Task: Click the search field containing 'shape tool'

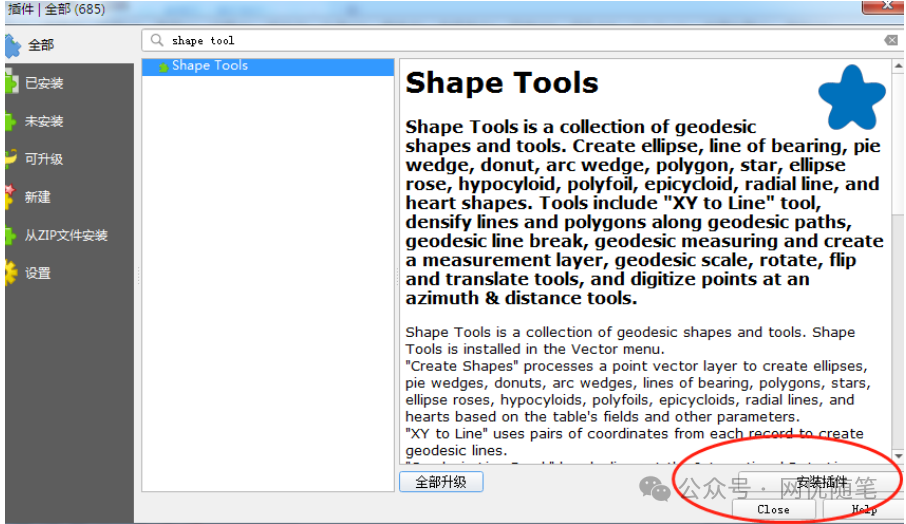Action: 522,40
